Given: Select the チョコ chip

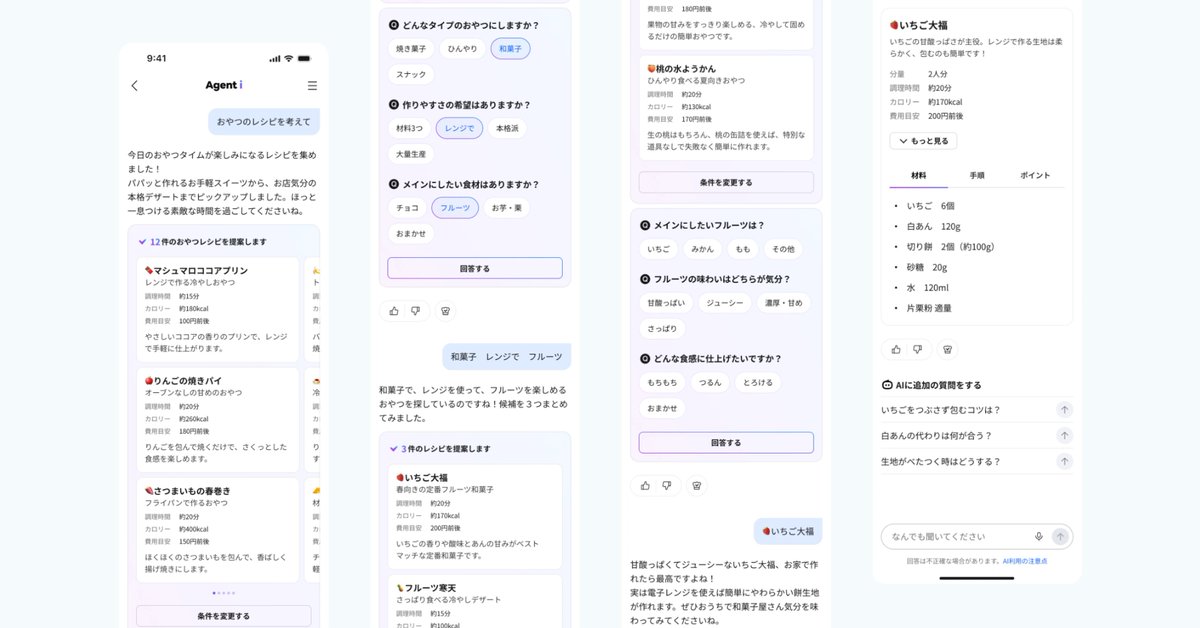Looking at the screenshot, I should 407,208.
